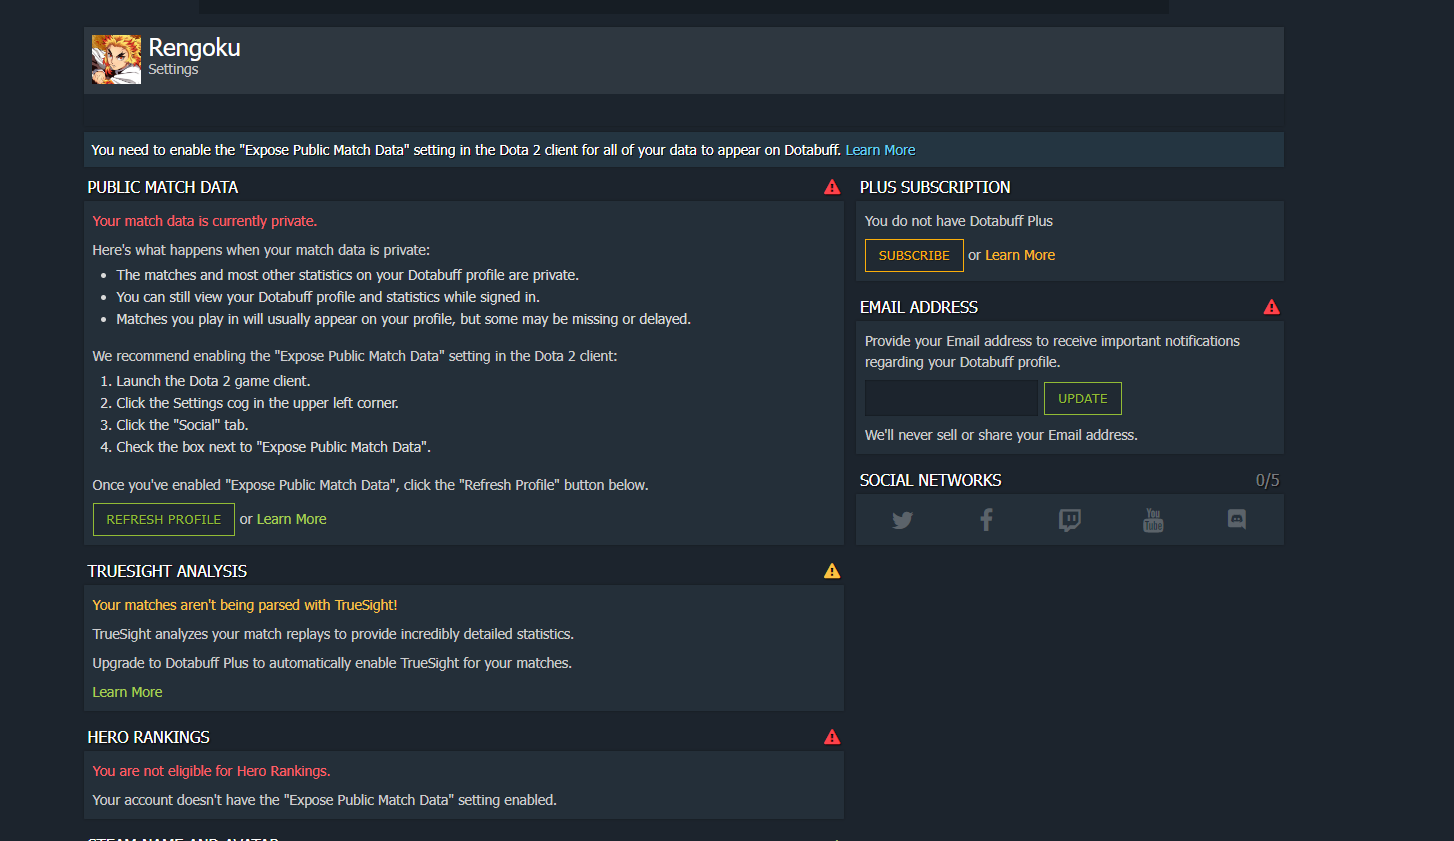This screenshot has height=841, width=1454.
Task: Click the alert icon beside Email Address
Action: click(x=1271, y=306)
